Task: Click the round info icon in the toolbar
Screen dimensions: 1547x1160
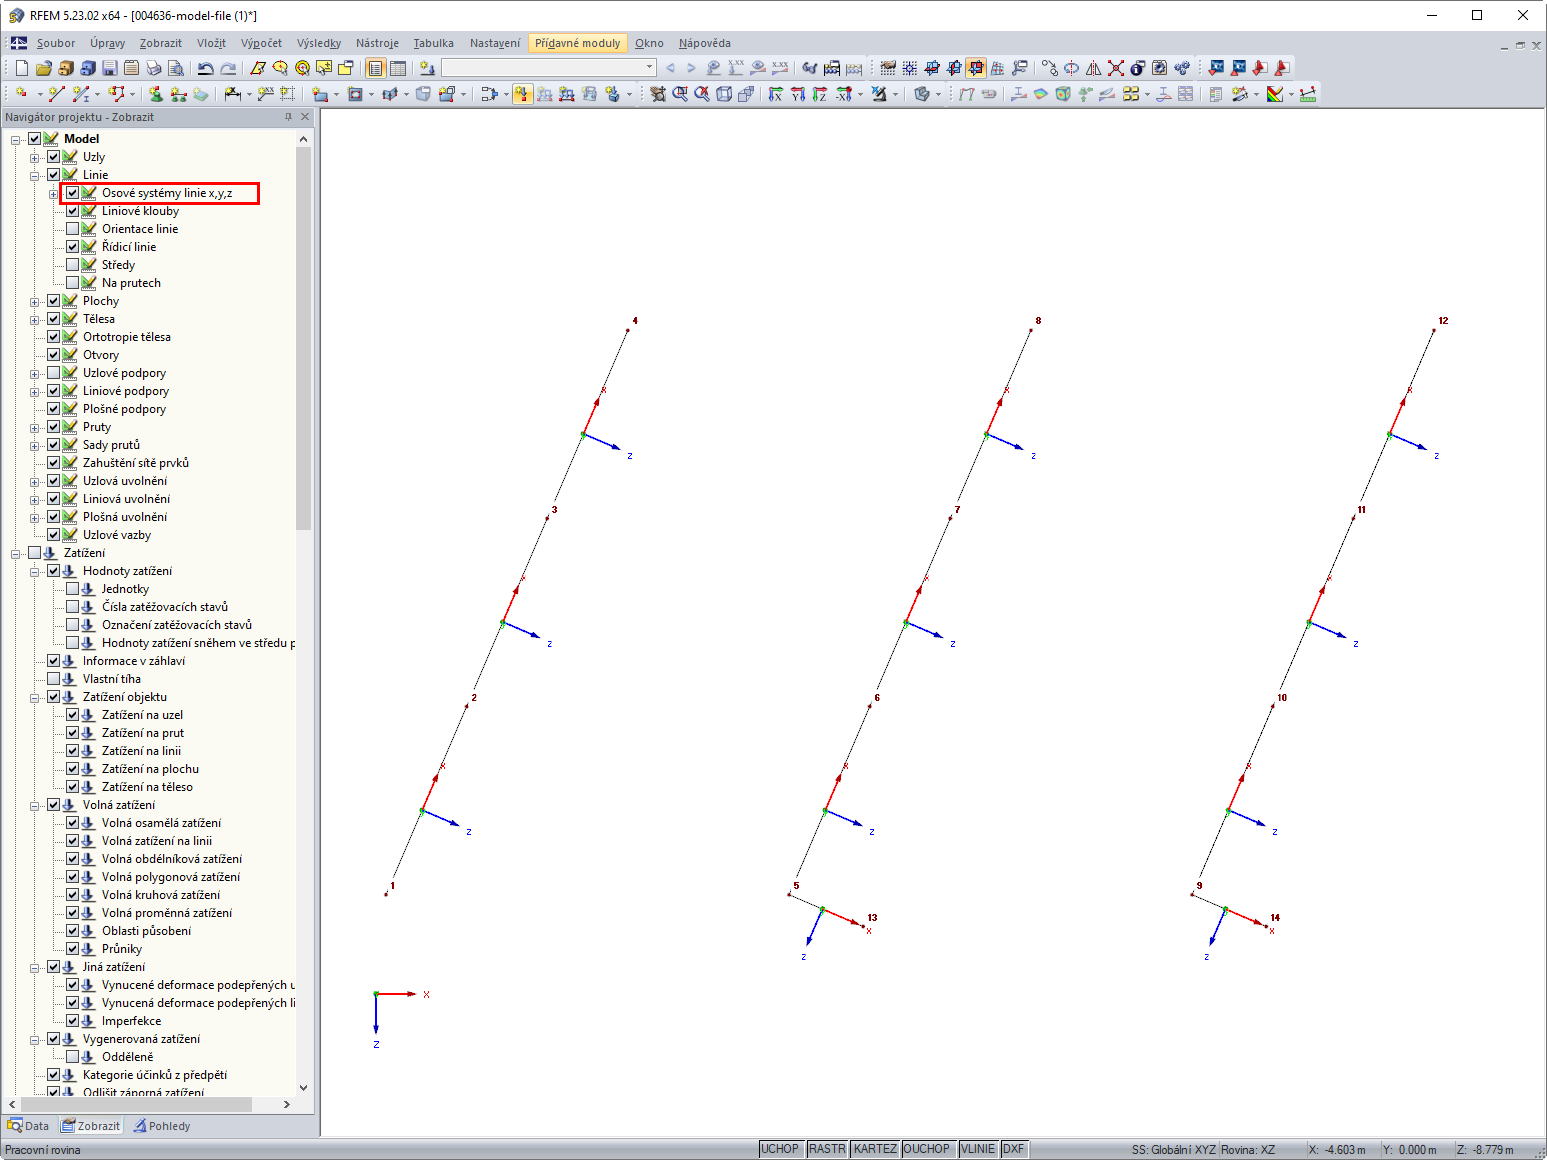Action: coord(1137,68)
